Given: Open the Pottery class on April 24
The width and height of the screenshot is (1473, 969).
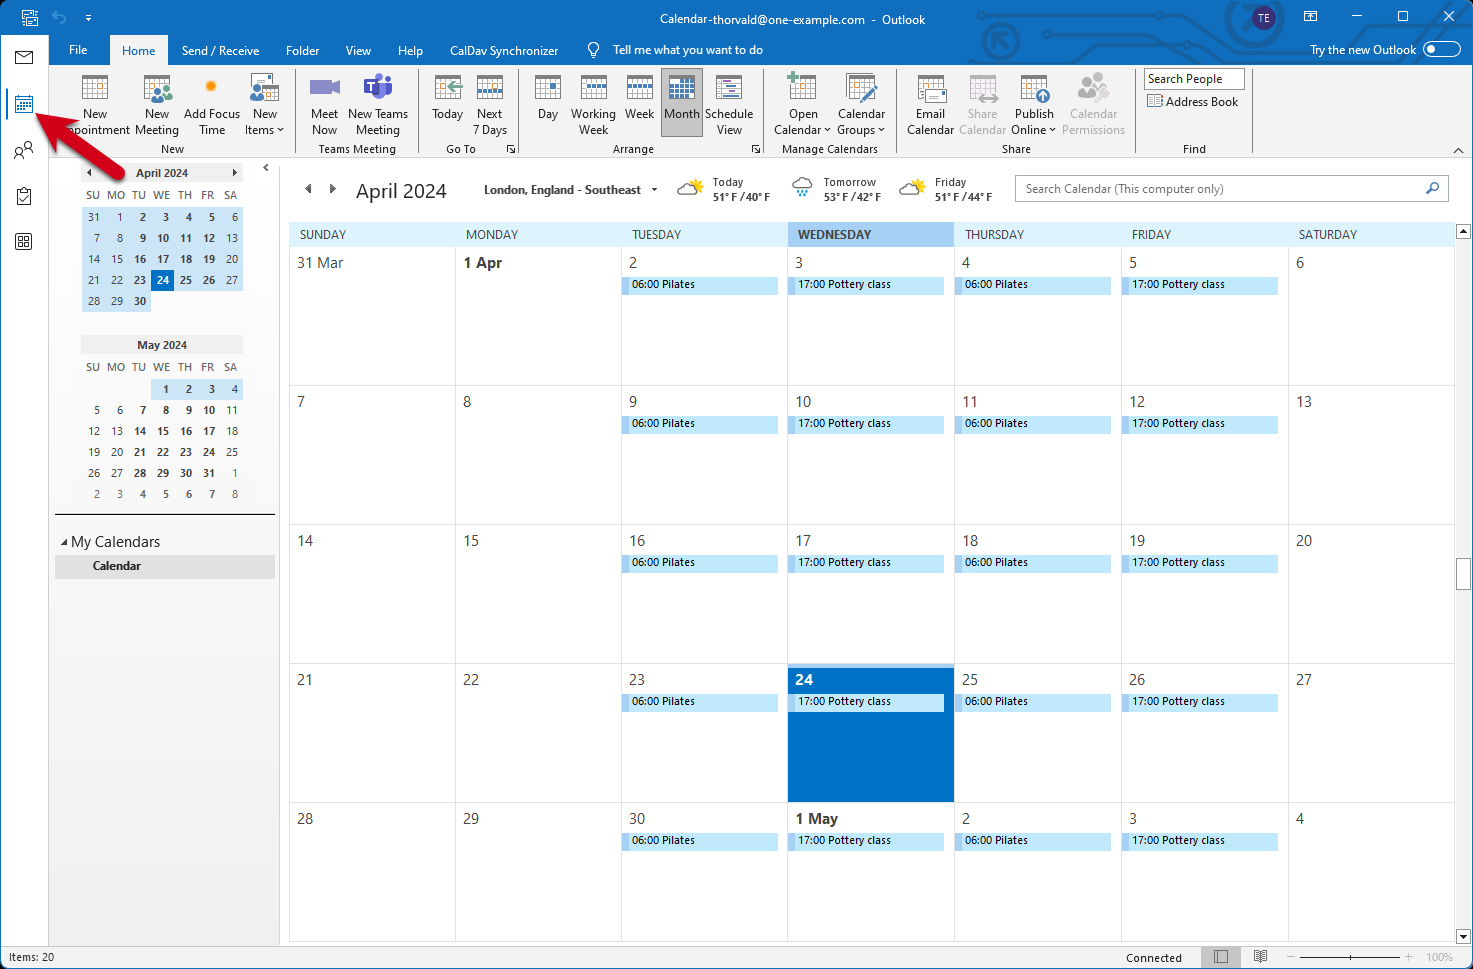Looking at the screenshot, I should (866, 702).
